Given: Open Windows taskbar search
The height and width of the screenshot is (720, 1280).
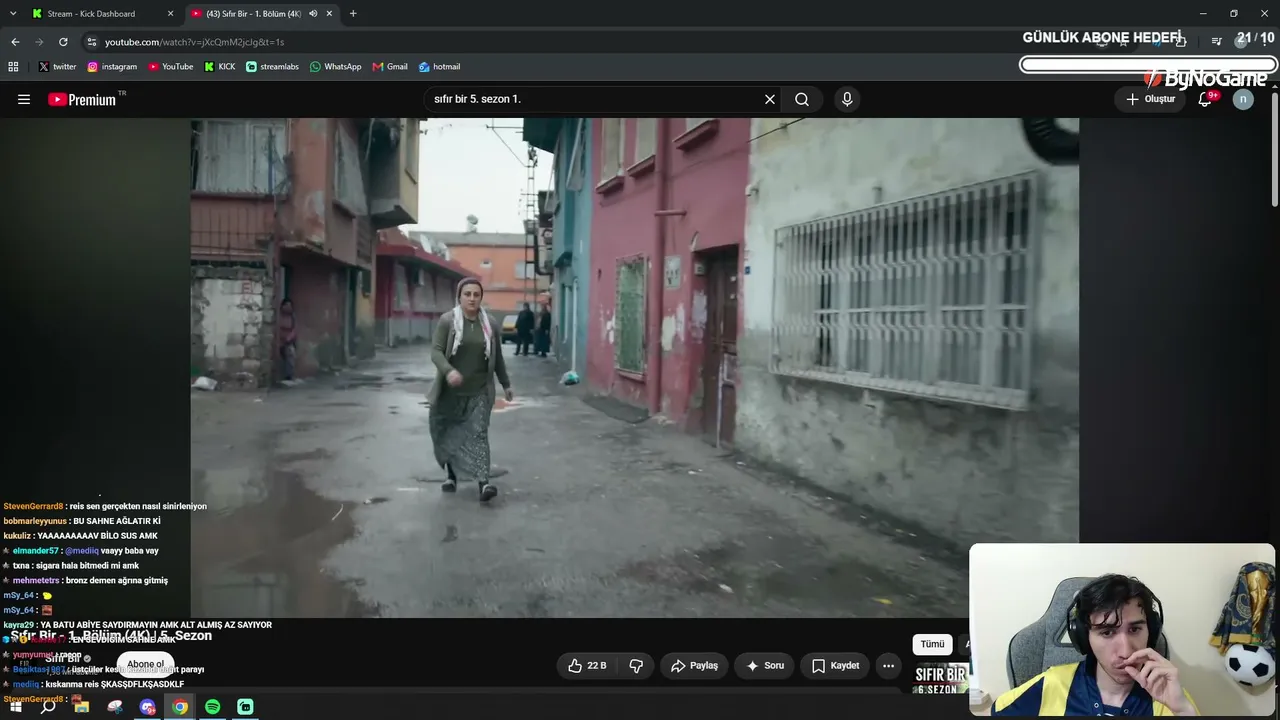Looking at the screenshot, I should click(x=48, y=707).
